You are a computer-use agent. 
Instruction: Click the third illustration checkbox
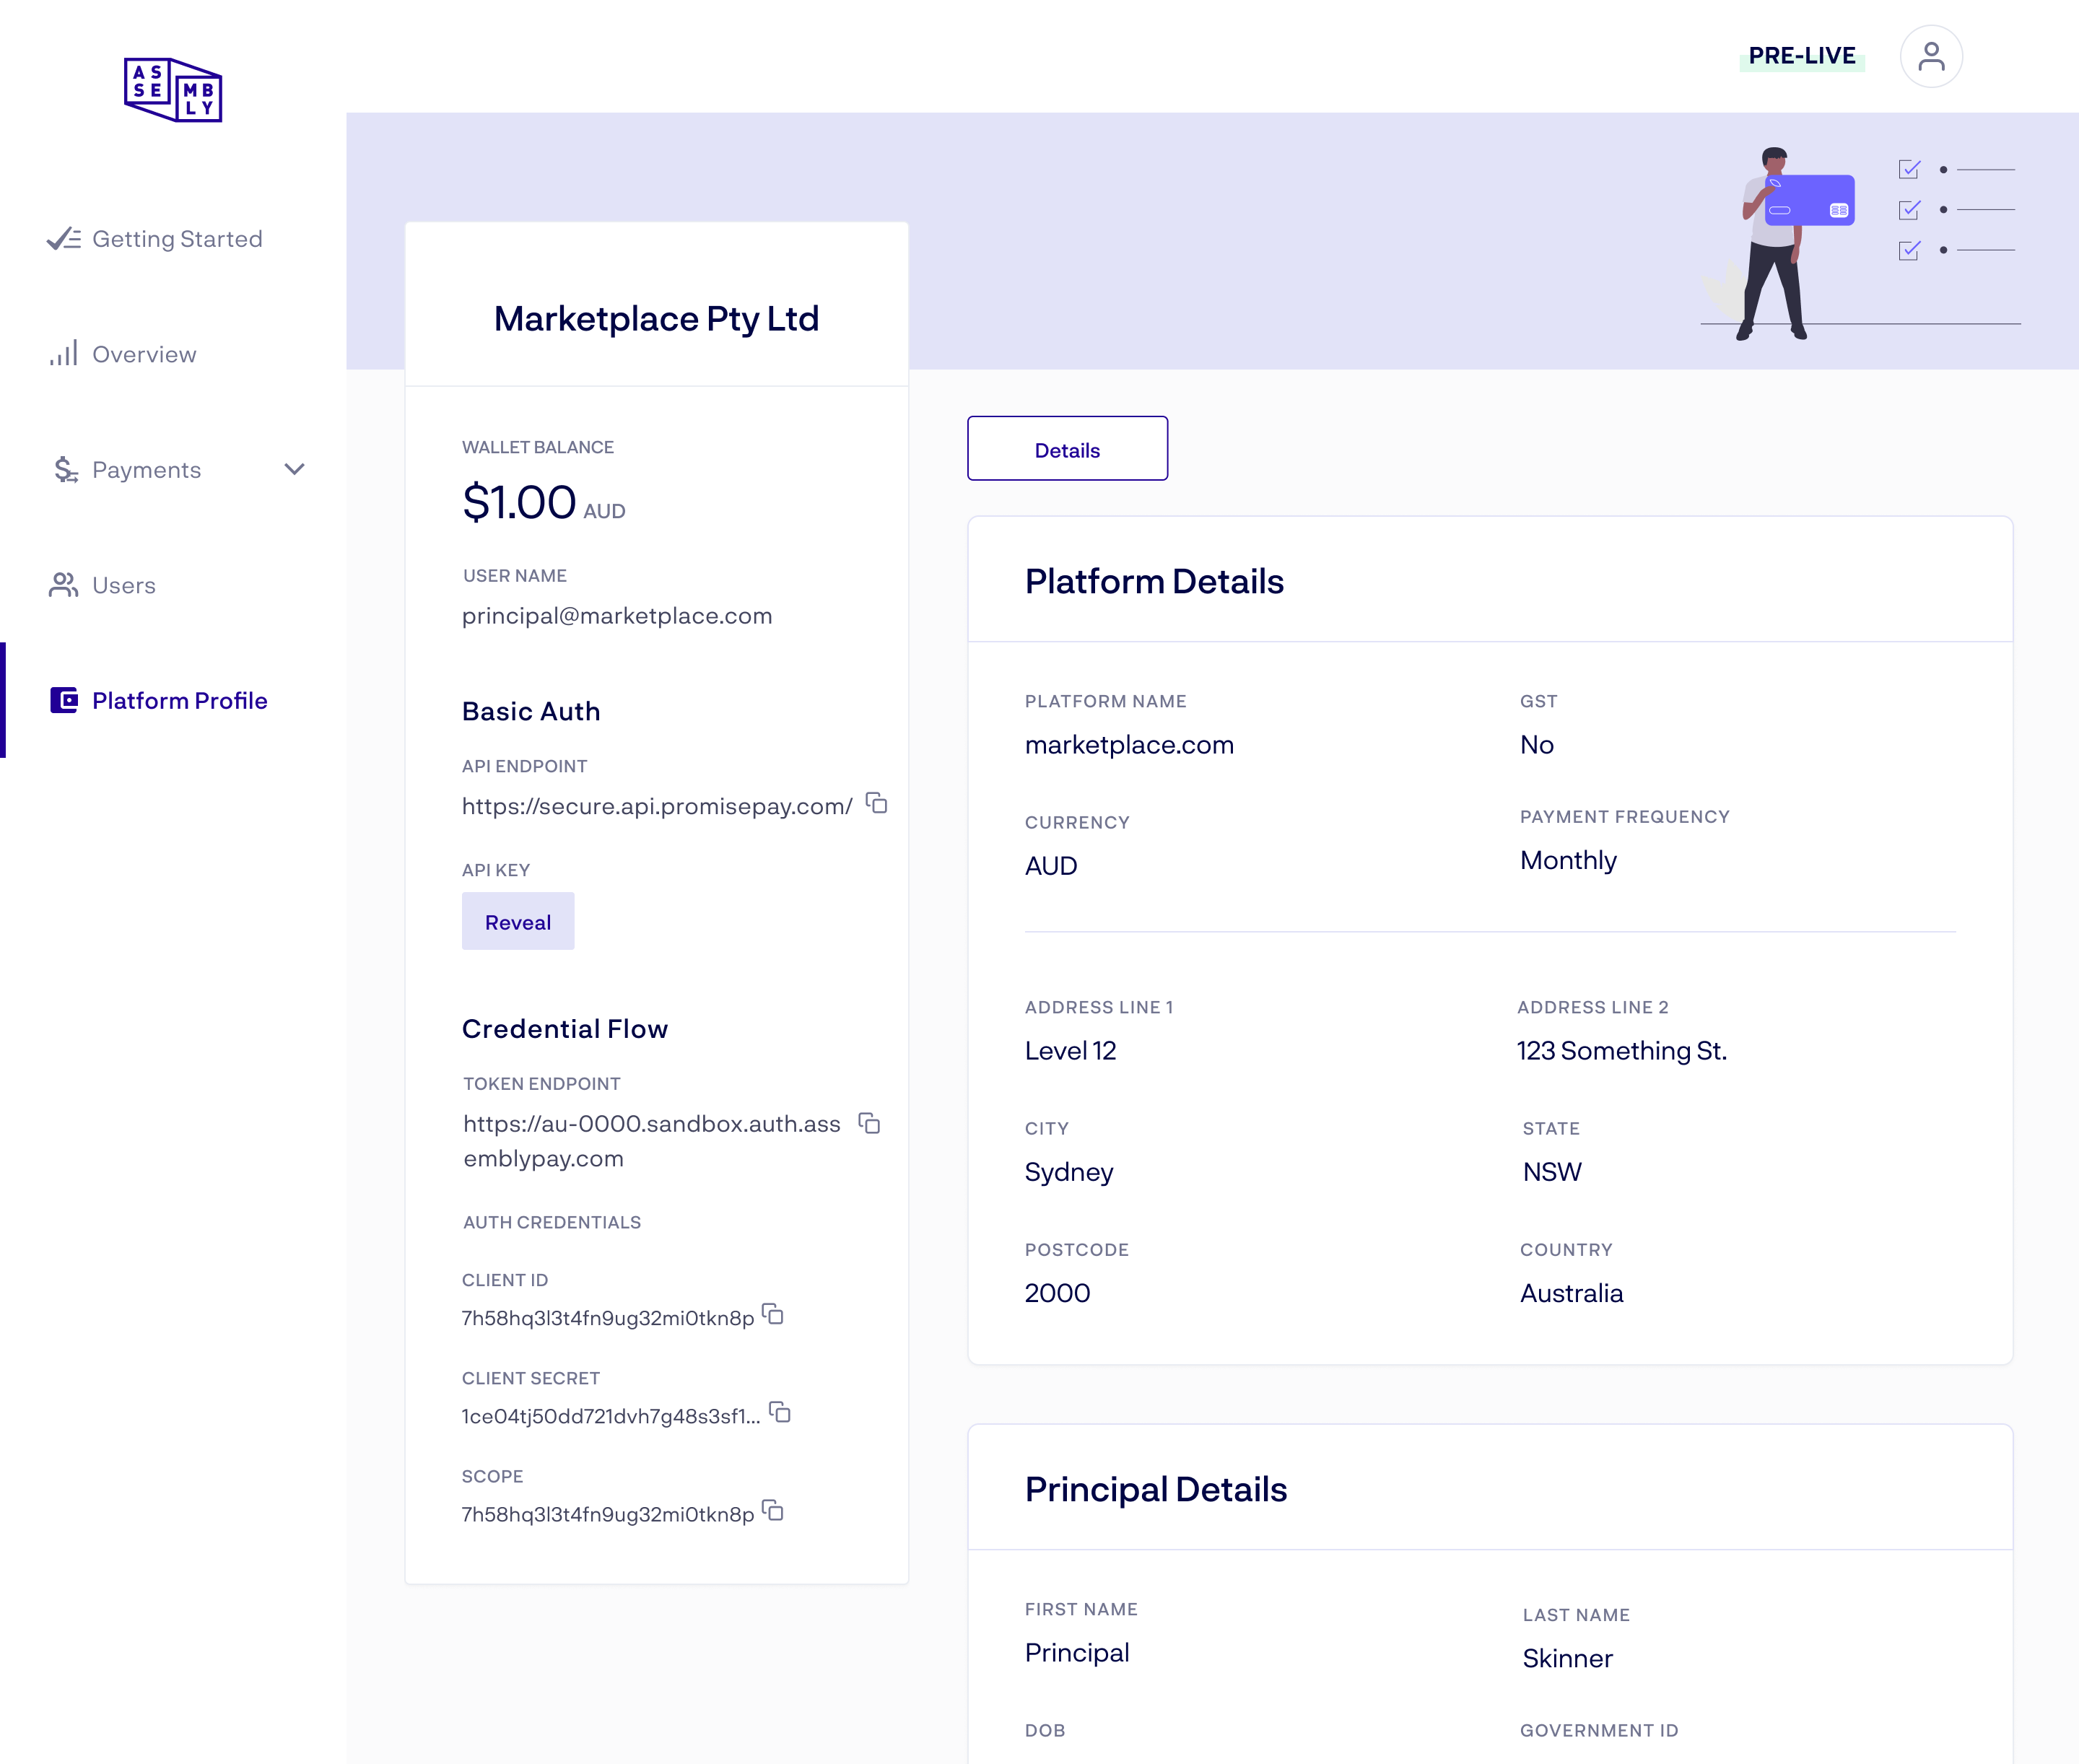click(x=1909, y=250)
